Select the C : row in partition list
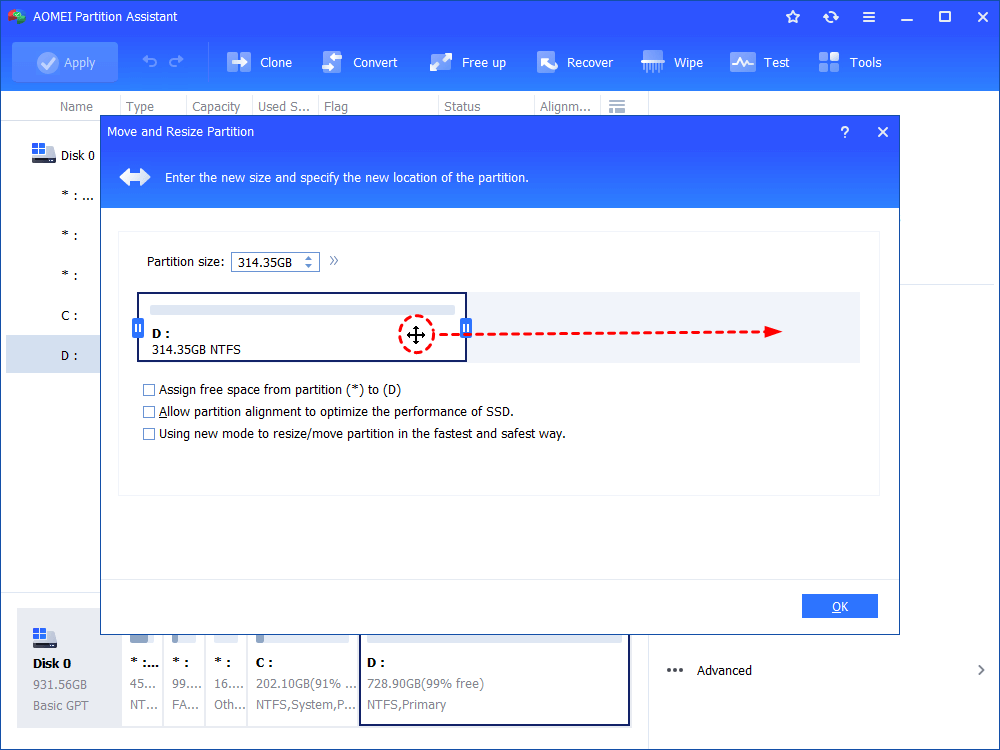 click(53, 316)
